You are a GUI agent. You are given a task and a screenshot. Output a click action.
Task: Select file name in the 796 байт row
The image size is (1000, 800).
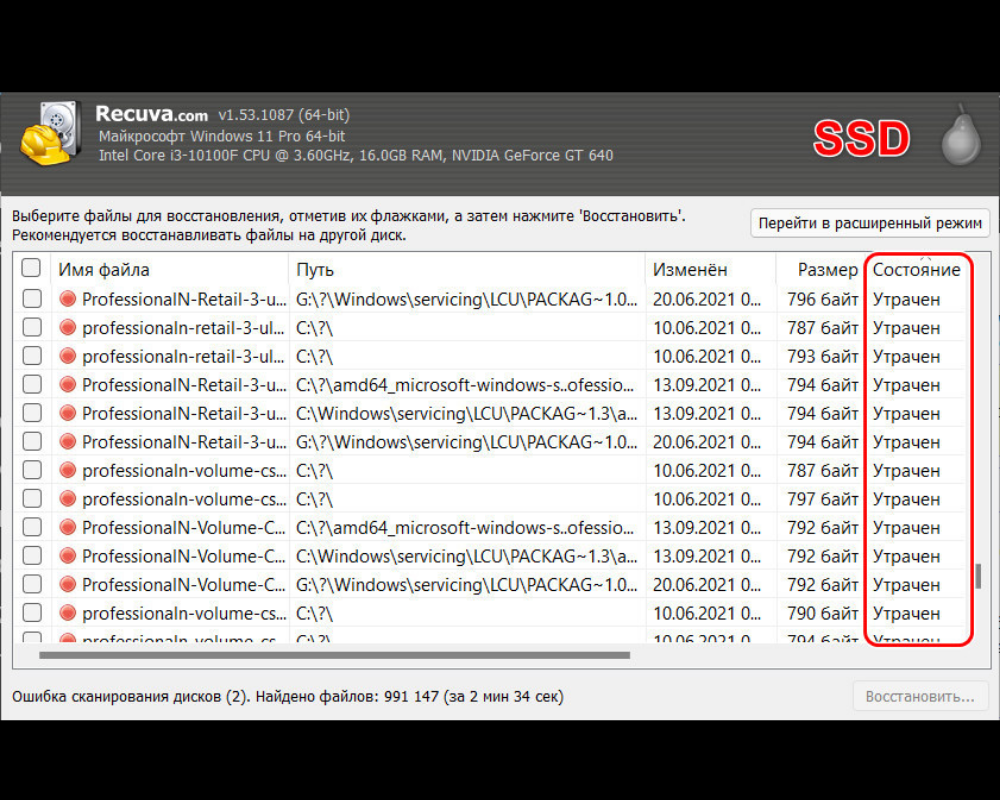pyautogui.click(x=184, y=299)
